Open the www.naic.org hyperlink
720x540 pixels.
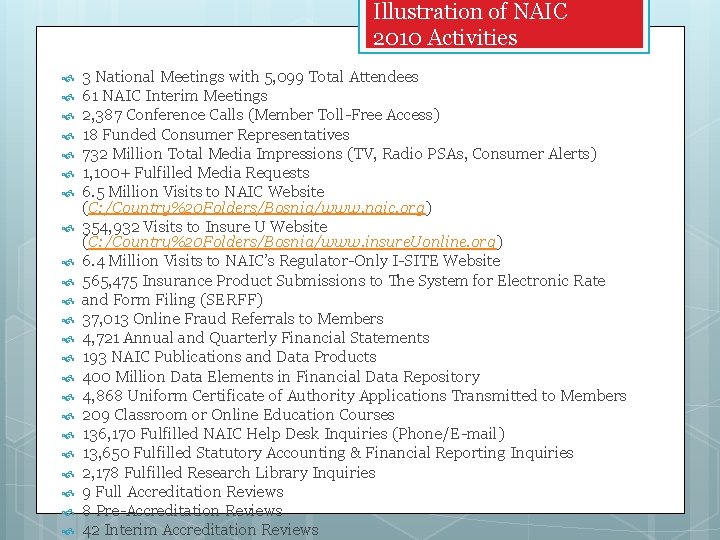256,208
